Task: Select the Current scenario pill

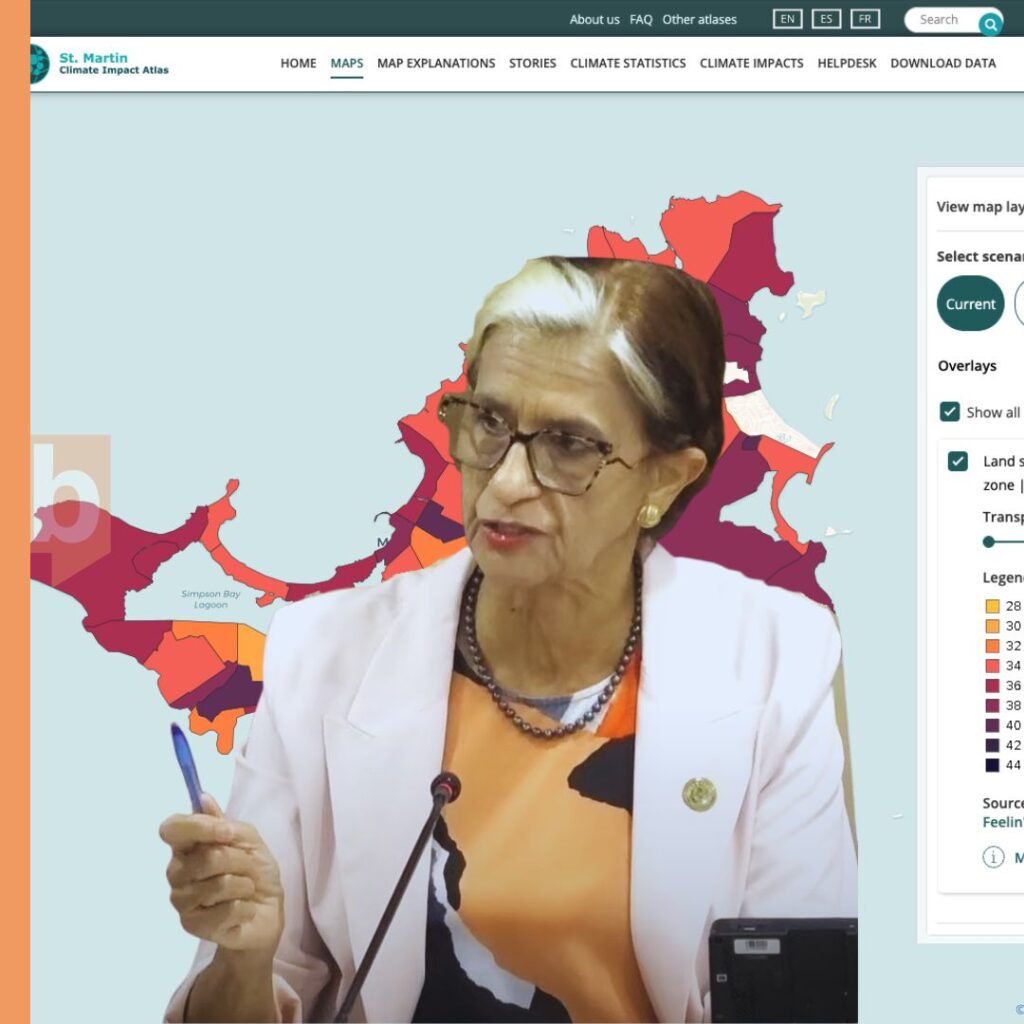Action: click(x=969, y=303)
